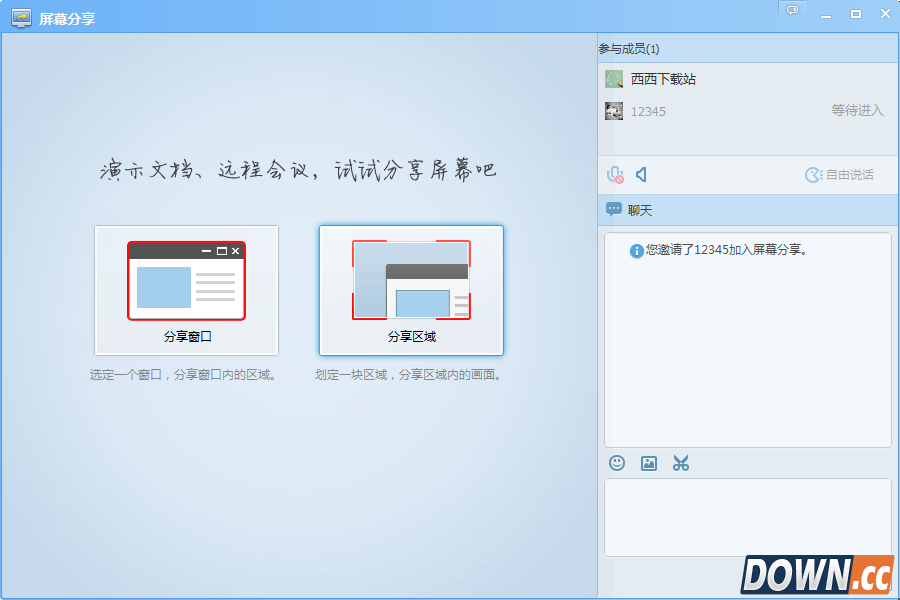Capture a screenshot with the scissors icon
The image size is (900, 600).
click(681, 463)
